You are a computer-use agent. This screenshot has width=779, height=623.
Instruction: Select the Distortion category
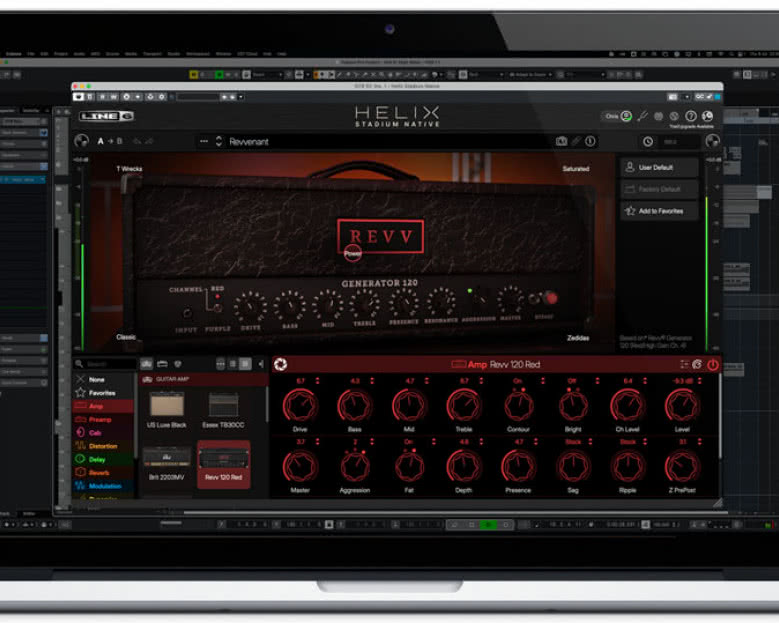point(103,446)
